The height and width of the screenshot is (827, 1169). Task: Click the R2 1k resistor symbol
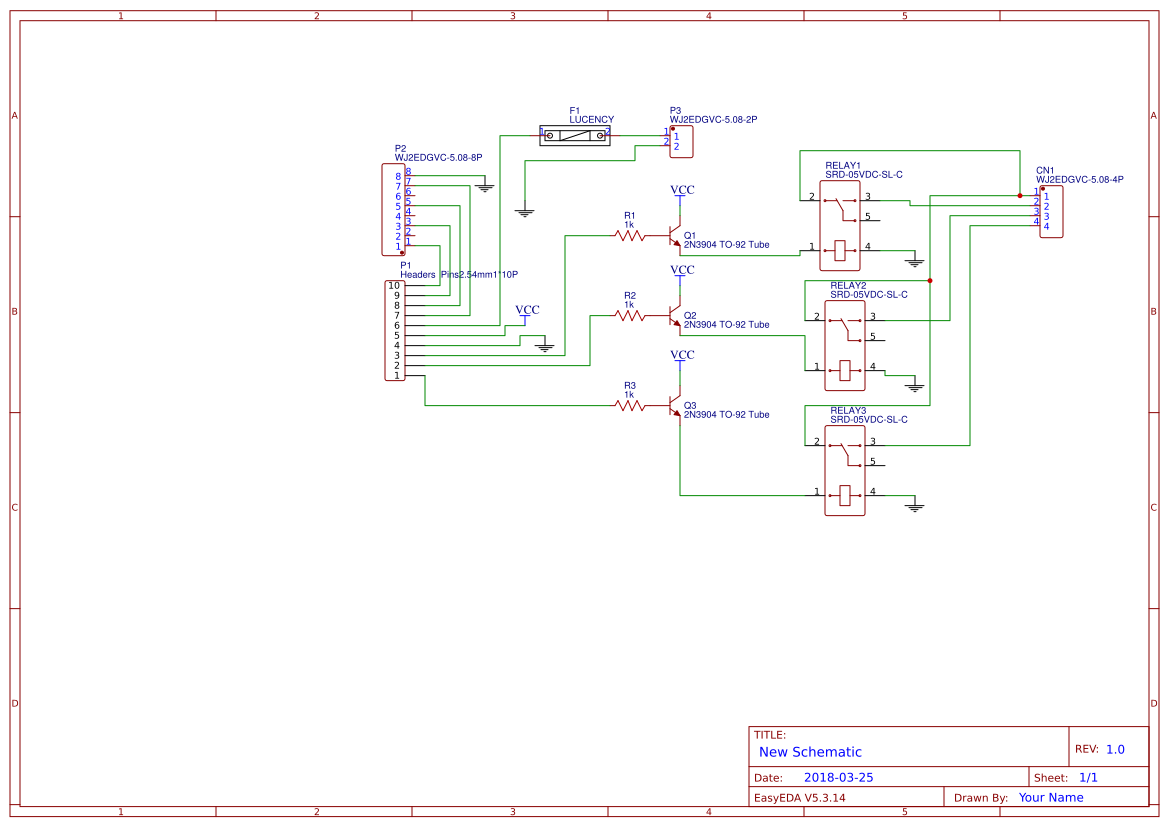[x=630, y=315]
